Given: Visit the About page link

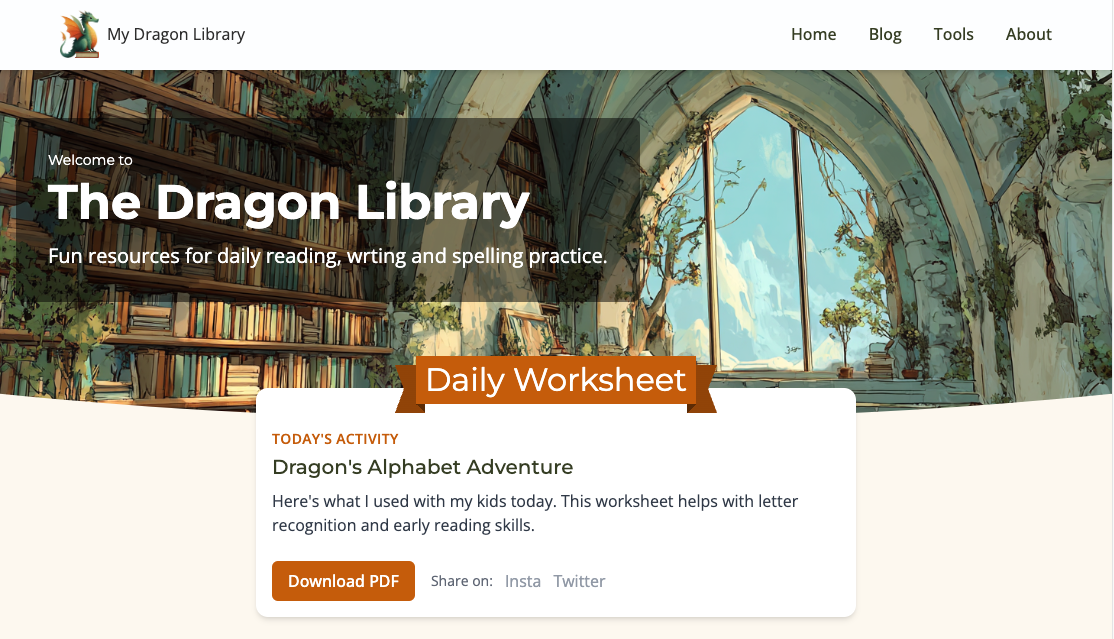Looking at the screenshot, I should (1028, 34).
